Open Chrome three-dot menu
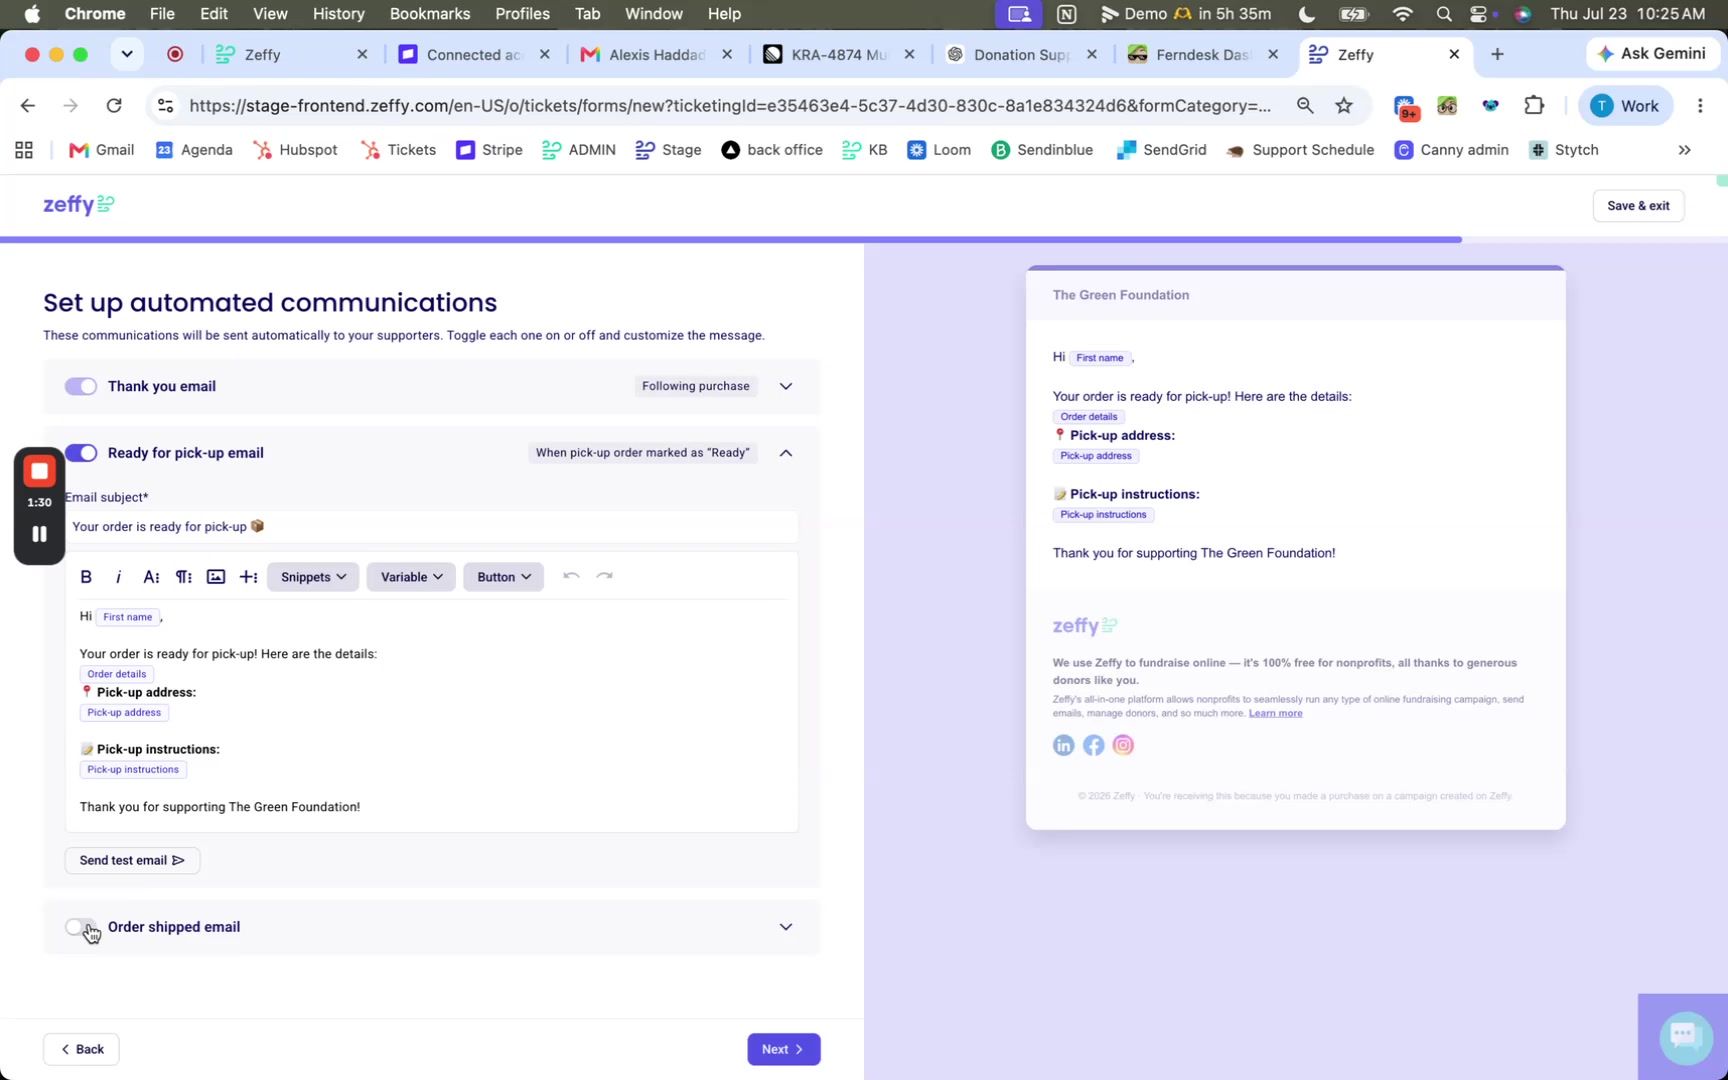This screenshot has height=1080, width=1728. (x=1700, y=106)
